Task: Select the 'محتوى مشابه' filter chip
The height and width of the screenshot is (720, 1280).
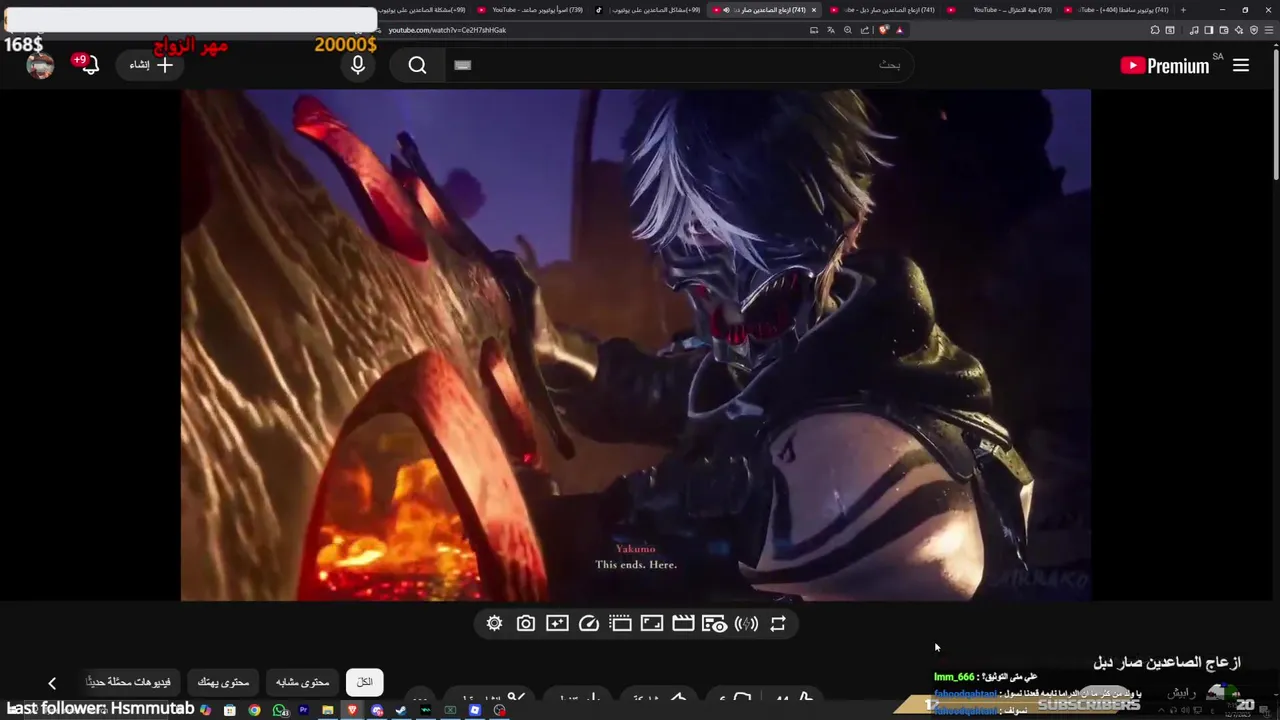Action: pyautogui.click(x=302, y=682)
